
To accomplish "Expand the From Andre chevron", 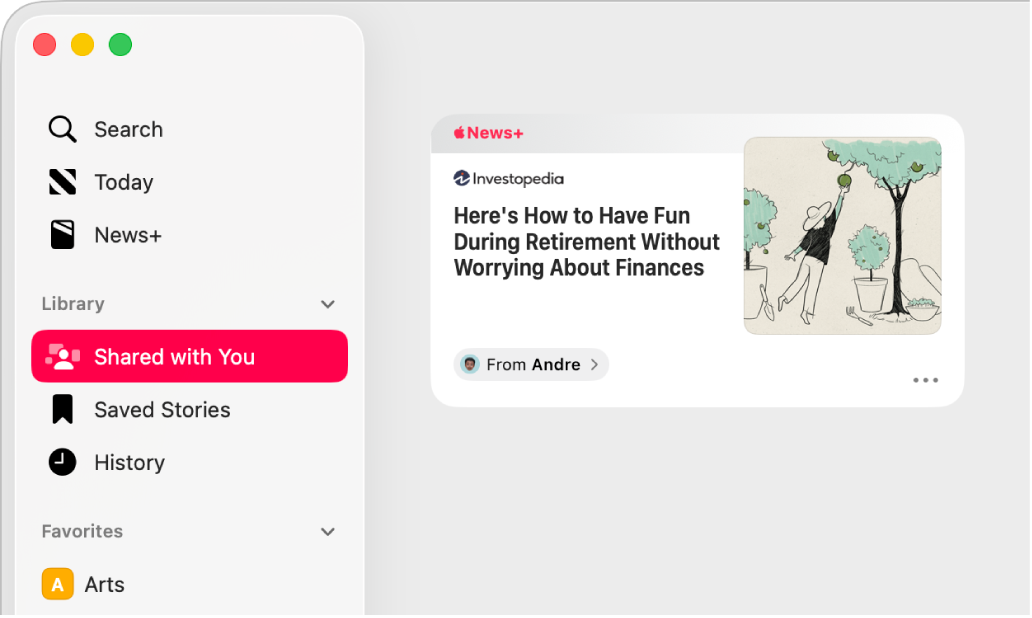I will pyautogui.click(x=595, y=364).
